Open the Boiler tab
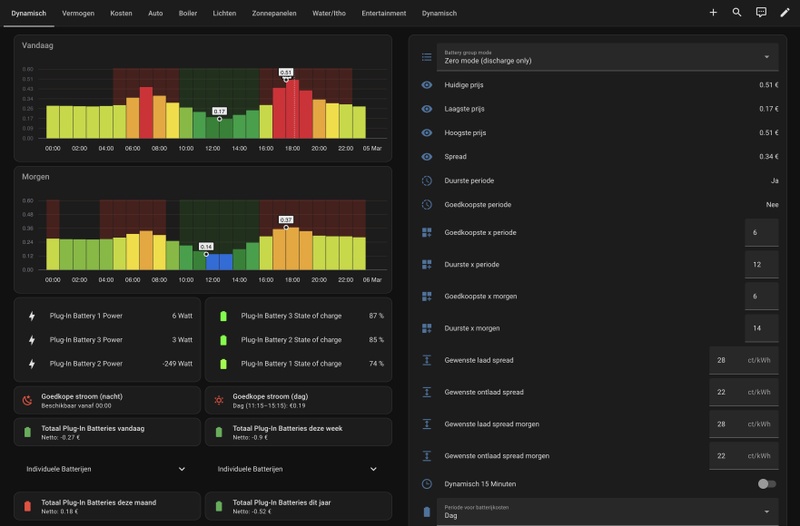This screenshot has width=800, height=526. 187,13
